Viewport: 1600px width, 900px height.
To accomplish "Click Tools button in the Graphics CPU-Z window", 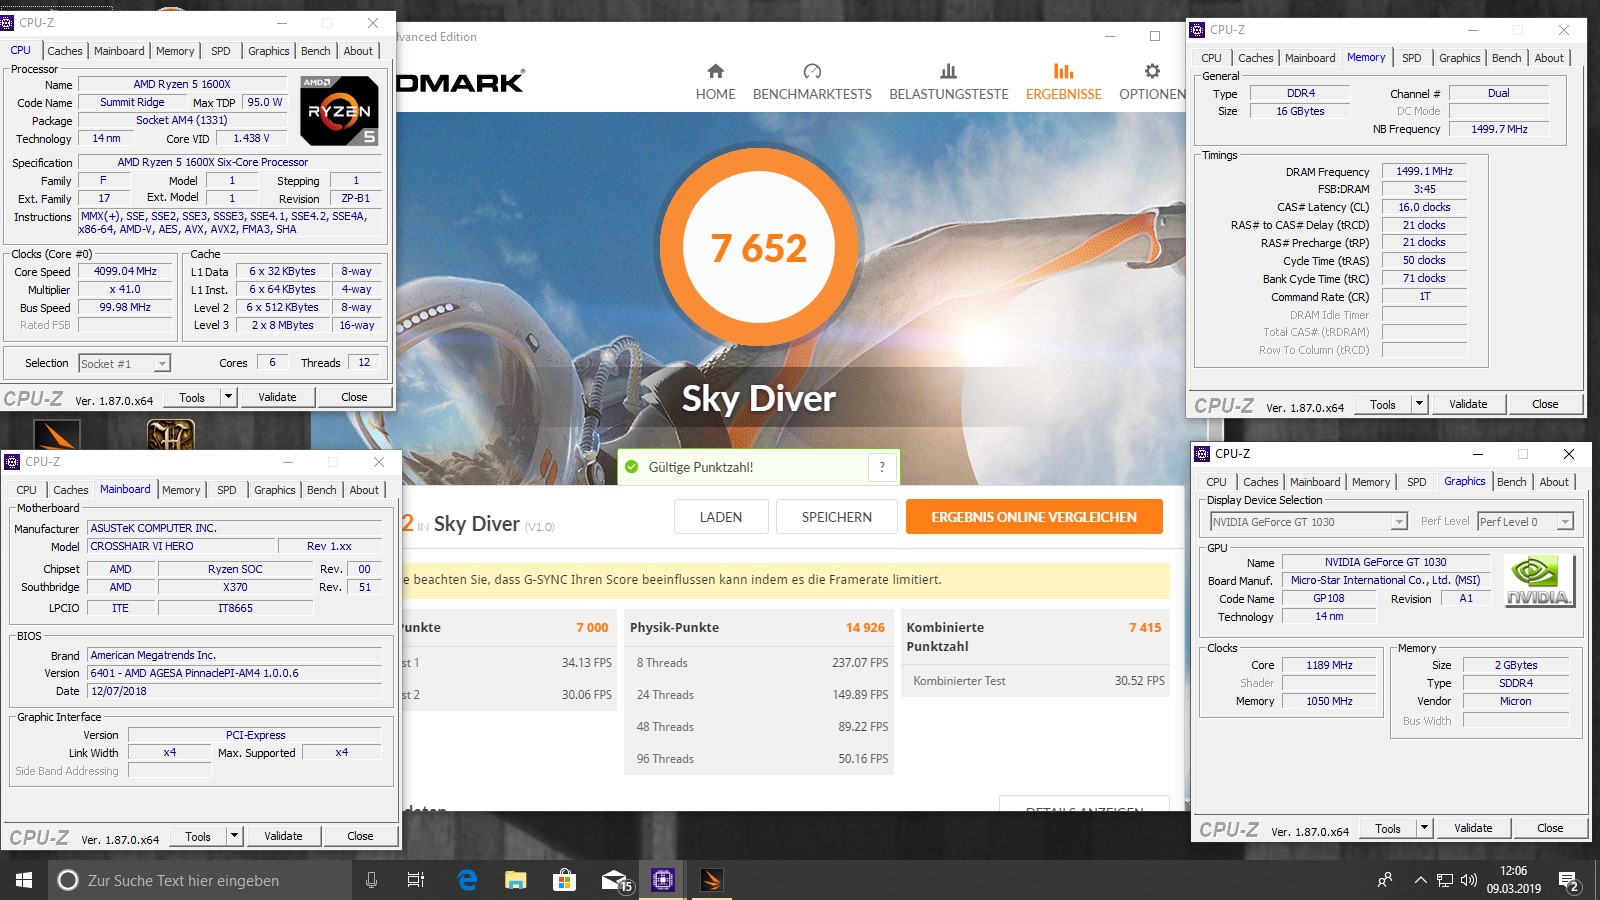I will (1388, 828).
